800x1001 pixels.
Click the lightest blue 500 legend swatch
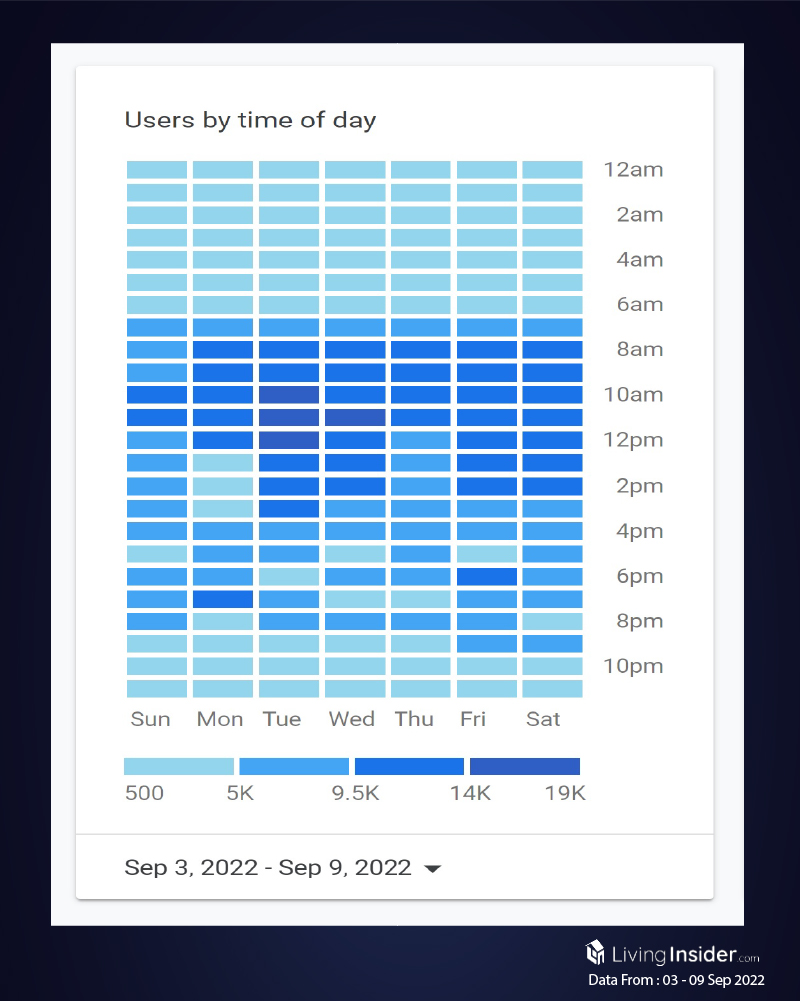click(178, 766)
